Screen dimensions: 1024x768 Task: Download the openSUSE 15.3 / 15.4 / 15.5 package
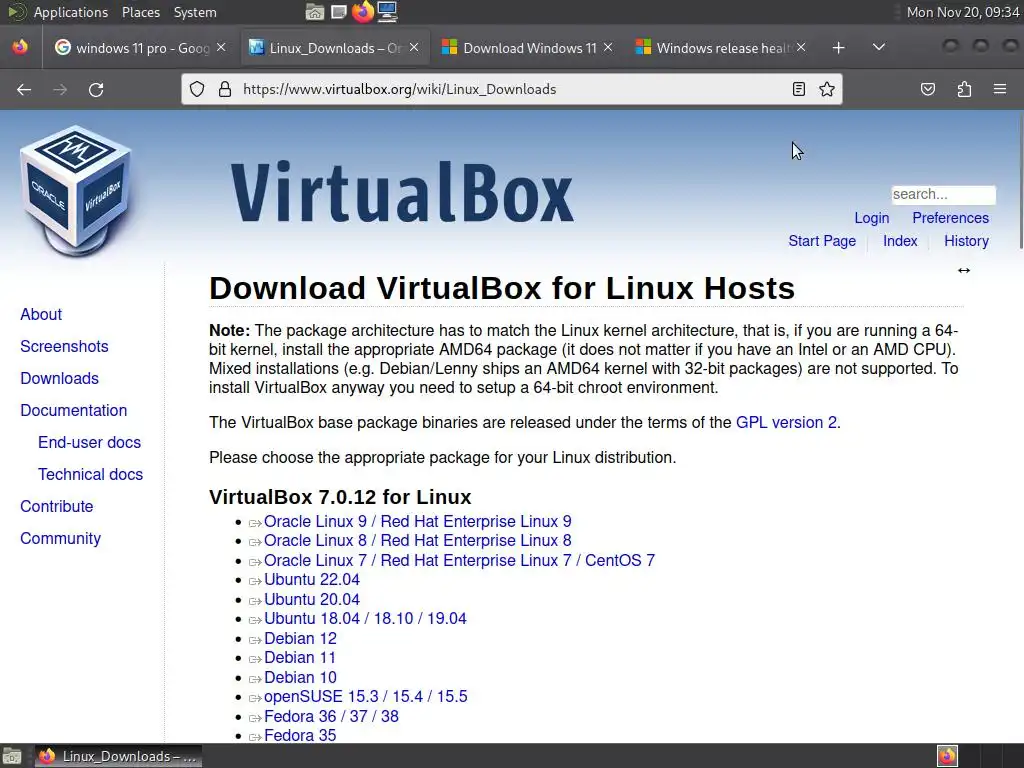[366, 697]
